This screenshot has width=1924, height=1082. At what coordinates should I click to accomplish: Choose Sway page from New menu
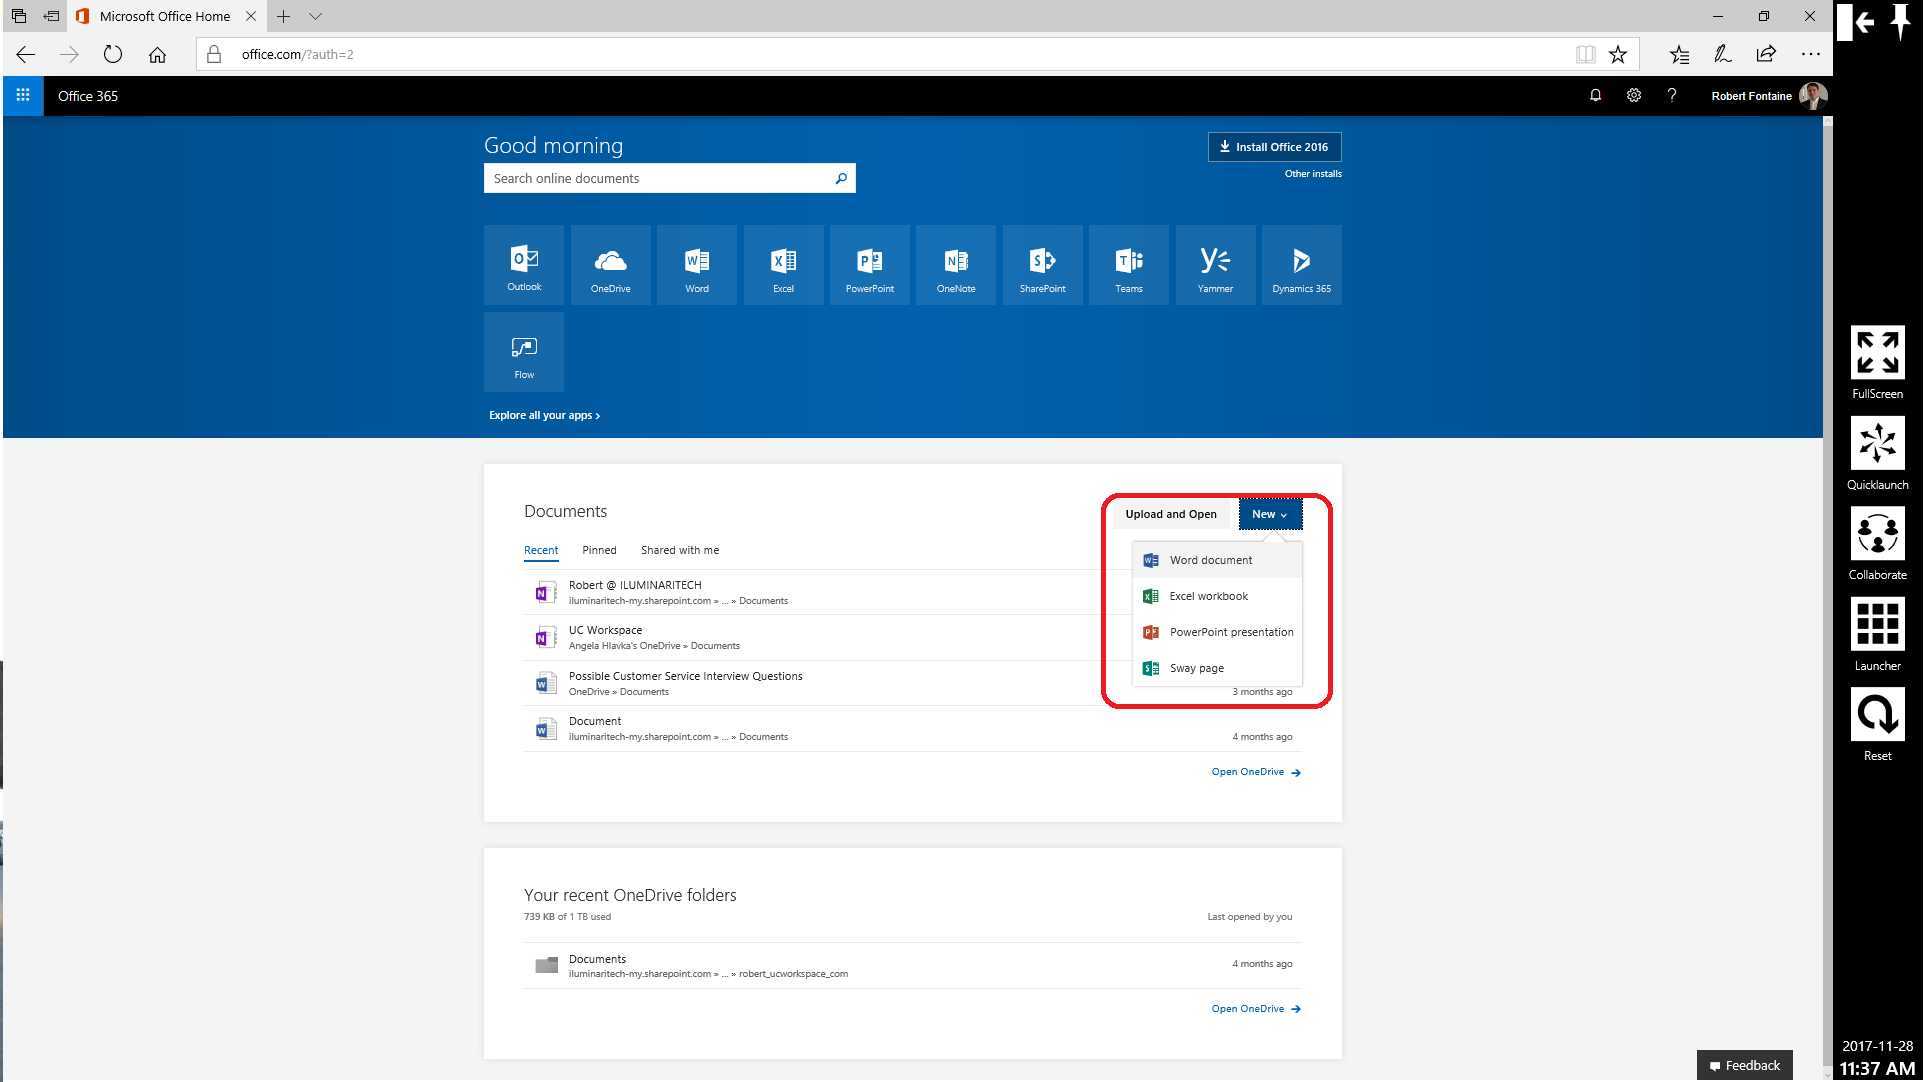[1196, 668]
